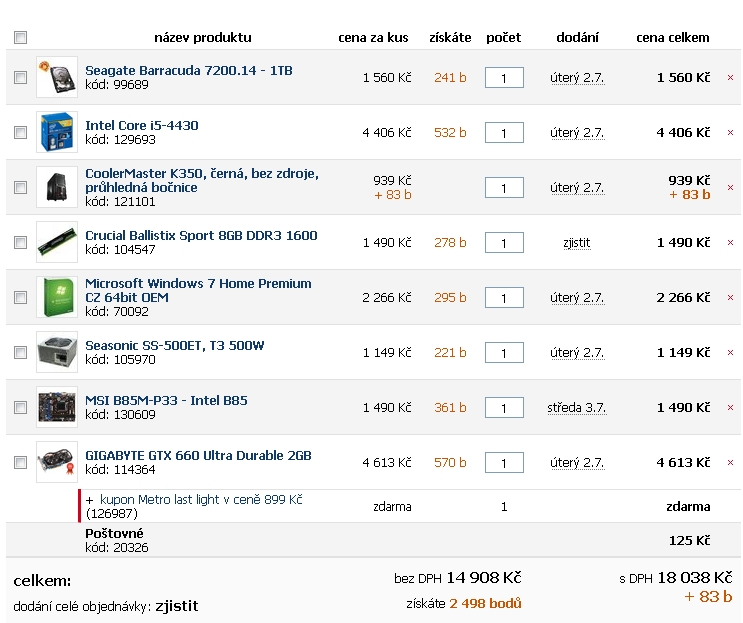
Task: Open MSI motherboard product image
Action: pyautogui.click(x=57, y=407)
